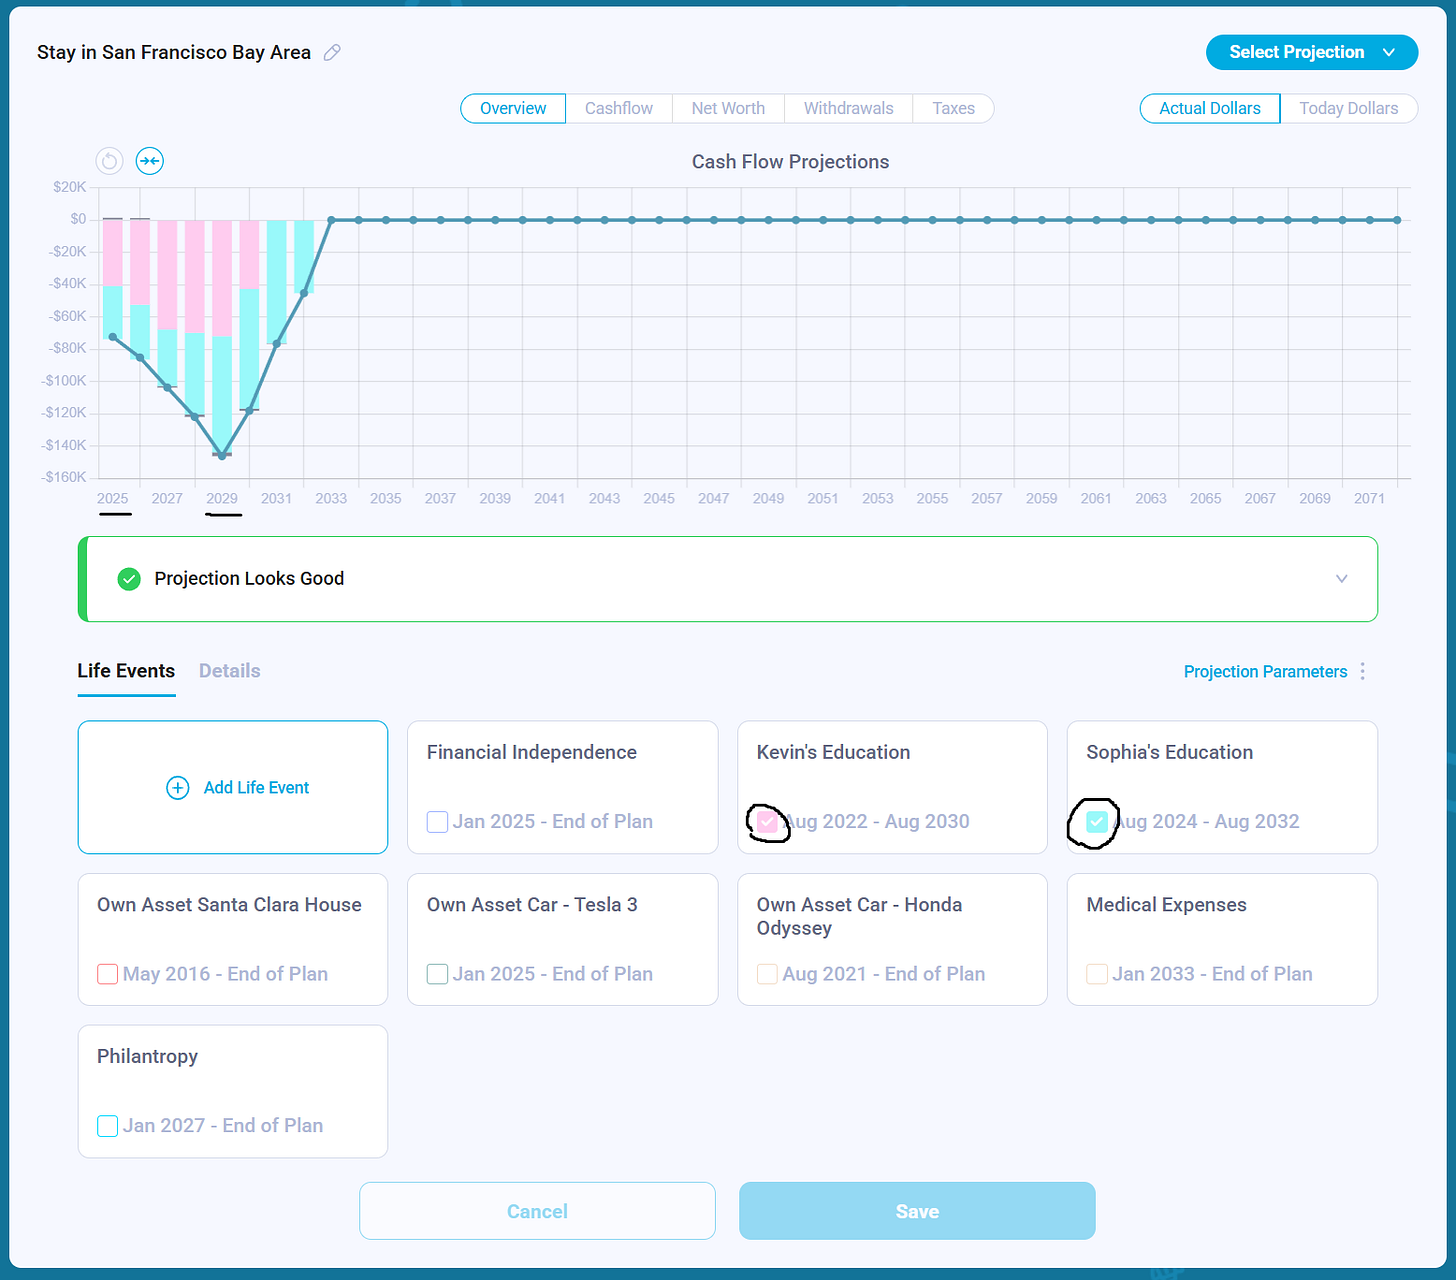Toggle Philantropy checkbox

point(107,1126)
